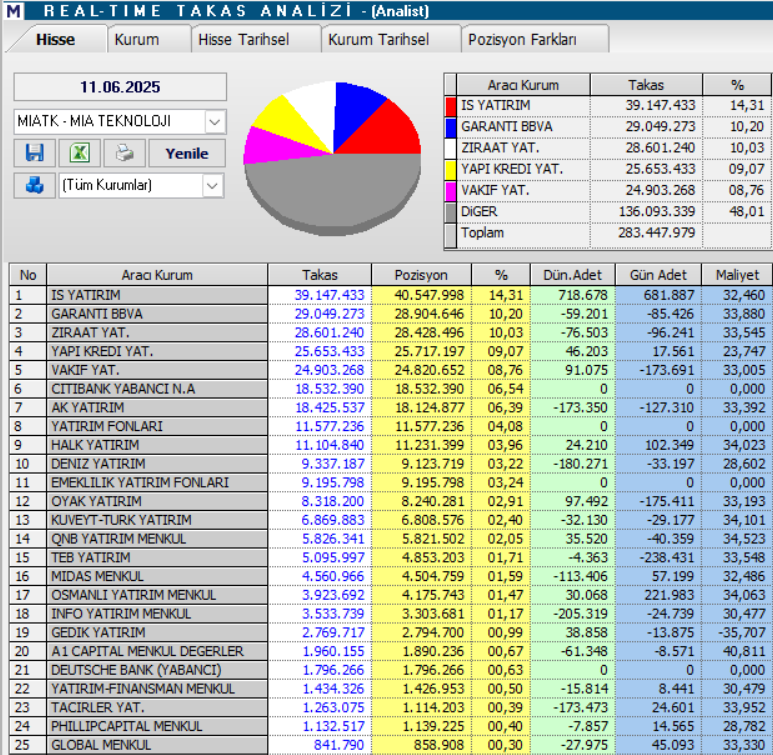Select the TEB YATIRIM row

coord(391,557)
